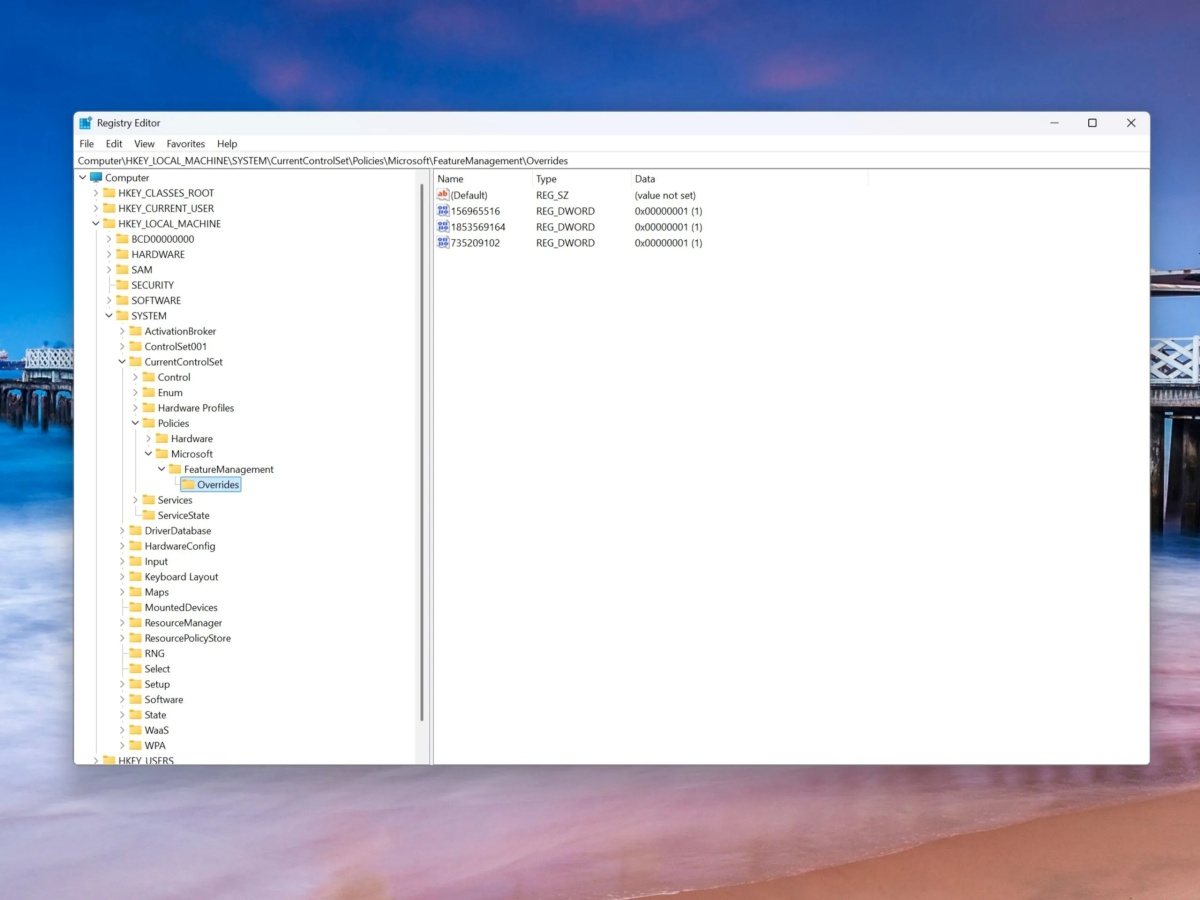
Task: Open the Edit menu
Action: pos(113,143)
